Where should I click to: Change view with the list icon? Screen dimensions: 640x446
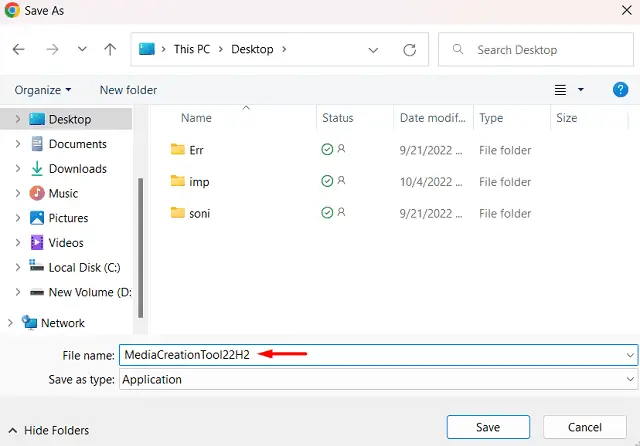coord(560,90)
